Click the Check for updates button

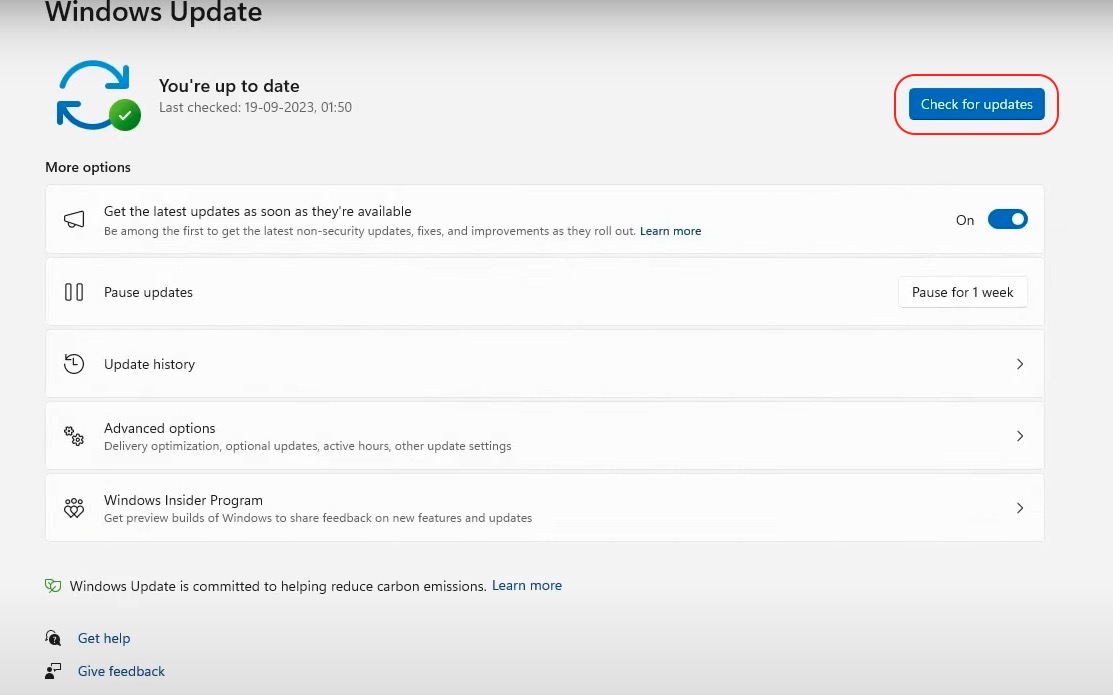pos(976,104)
